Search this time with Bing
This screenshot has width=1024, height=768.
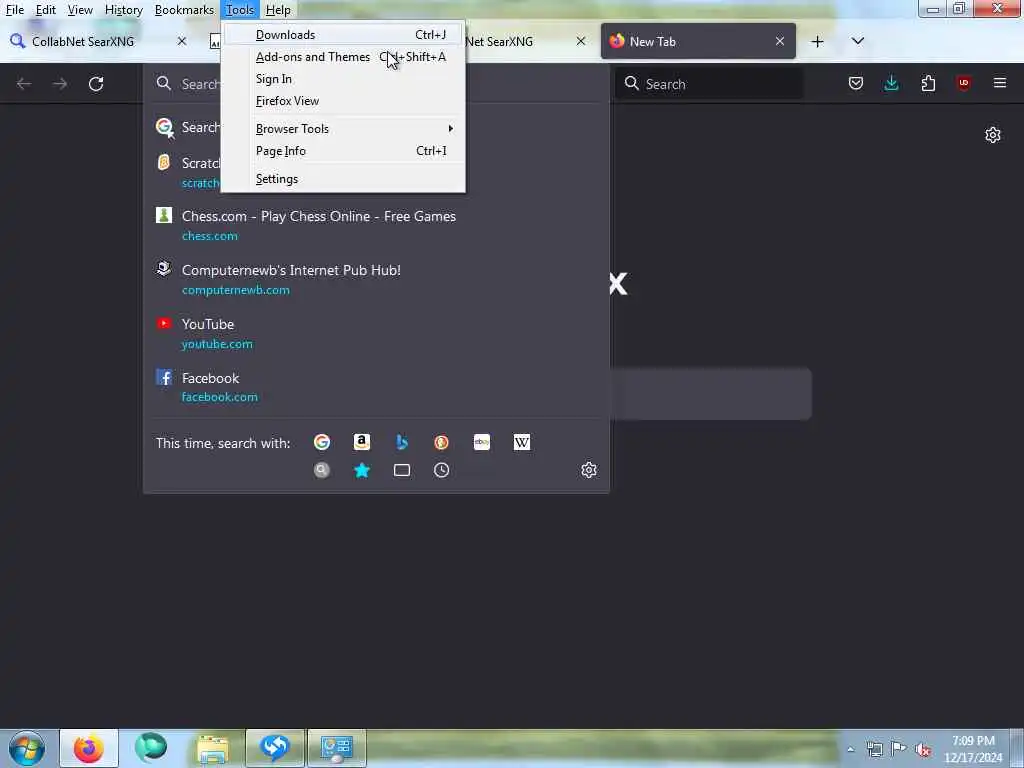[402, 443]
